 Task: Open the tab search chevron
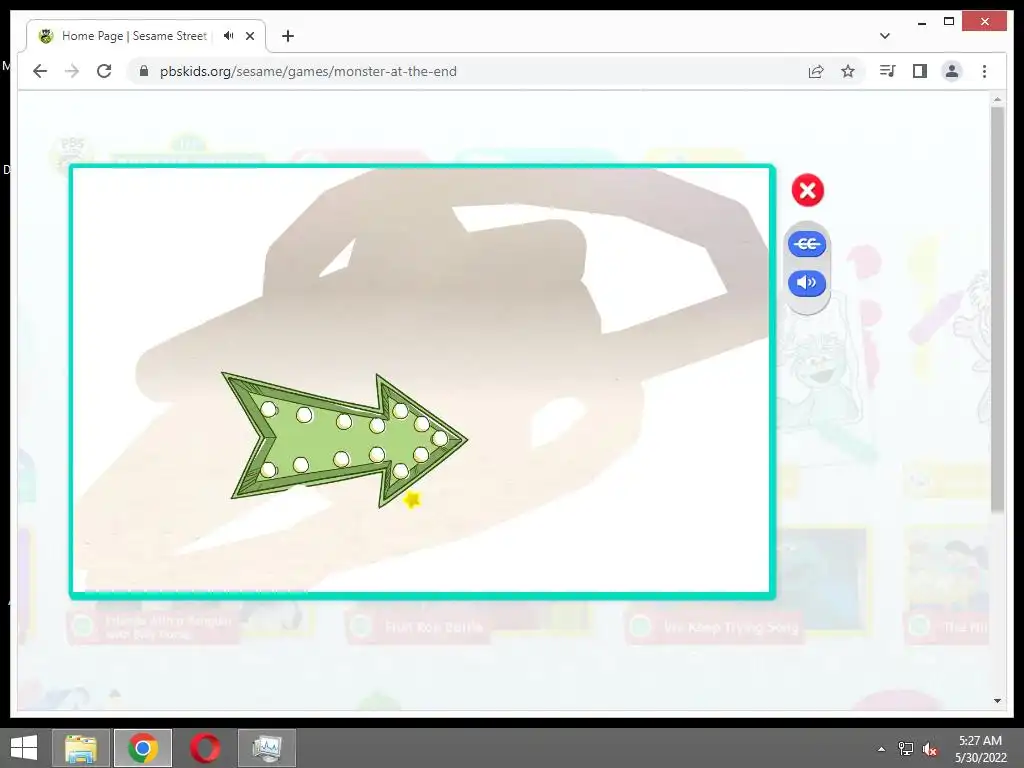click(x=884, y=36)
